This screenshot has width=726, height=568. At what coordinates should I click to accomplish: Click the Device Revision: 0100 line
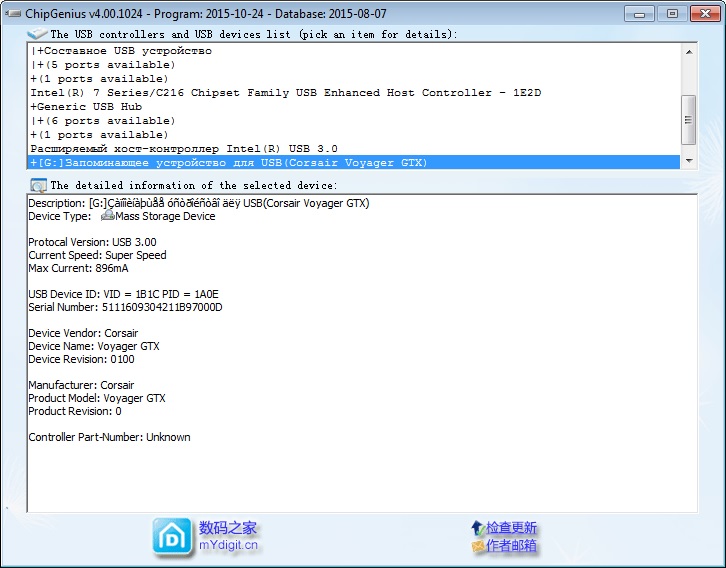(x=81, y=359)
